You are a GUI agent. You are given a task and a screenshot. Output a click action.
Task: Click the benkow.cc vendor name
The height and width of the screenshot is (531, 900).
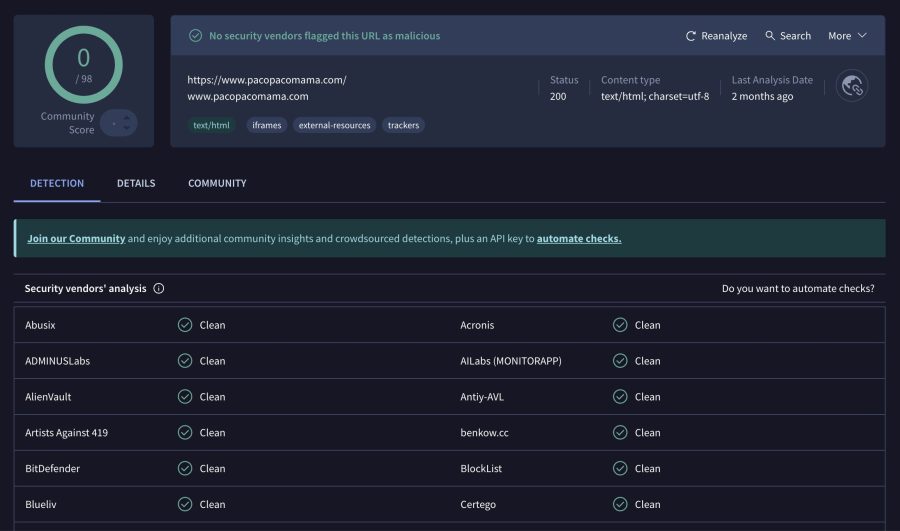[x=484, y=433]
